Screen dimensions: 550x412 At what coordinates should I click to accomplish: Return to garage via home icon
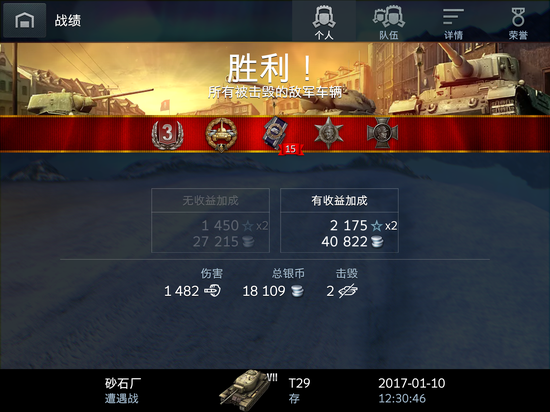25,20
